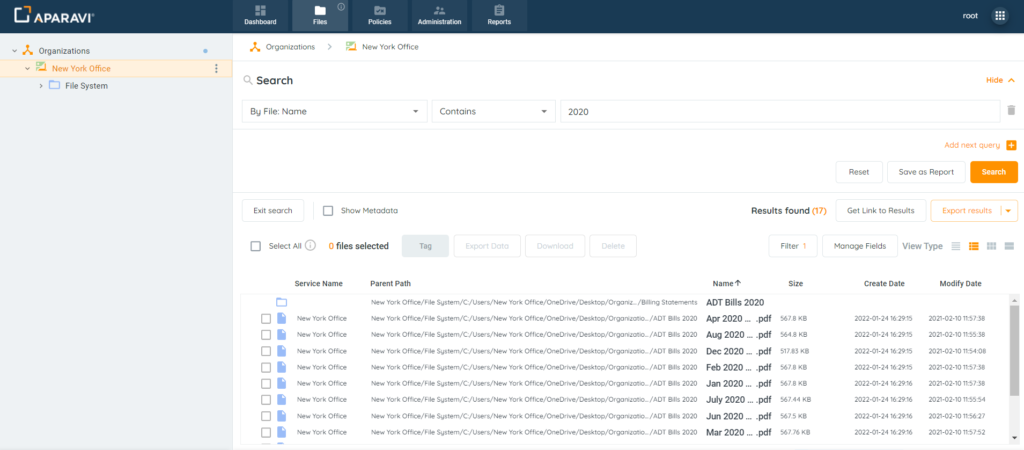Click the info icon next to Select All
Screen dimensions: 1024x450
click(310, 246)
